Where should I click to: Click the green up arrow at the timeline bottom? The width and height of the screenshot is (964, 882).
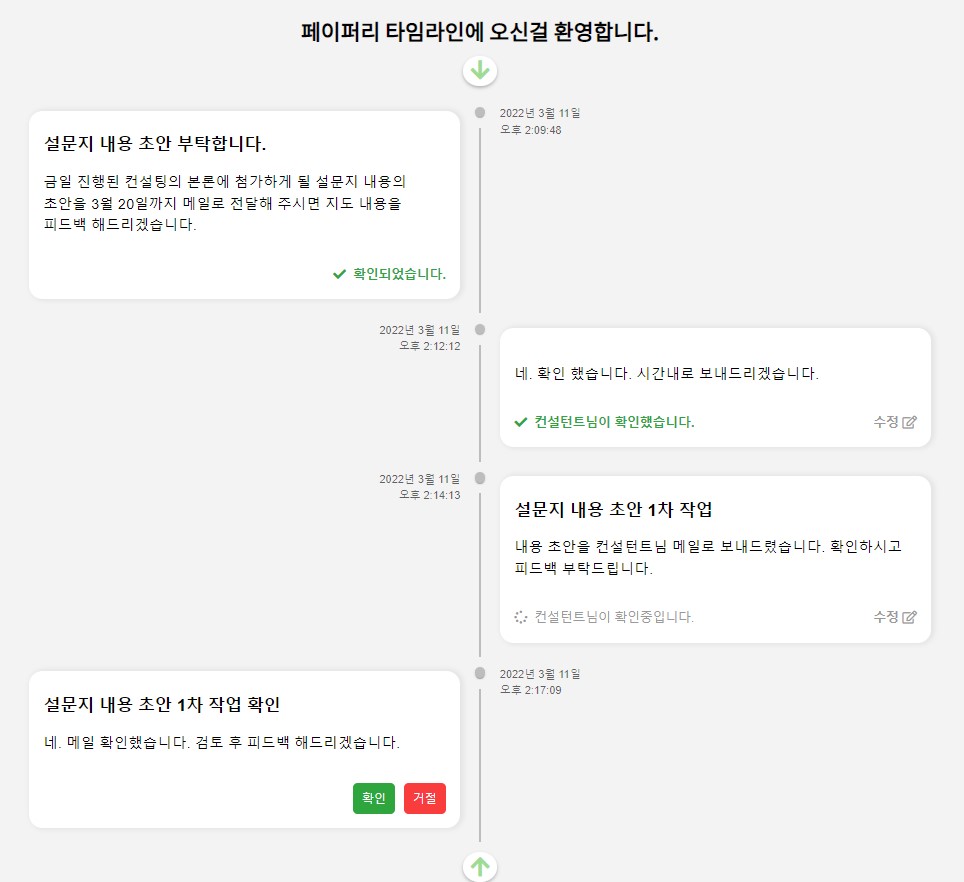(480, 867)
